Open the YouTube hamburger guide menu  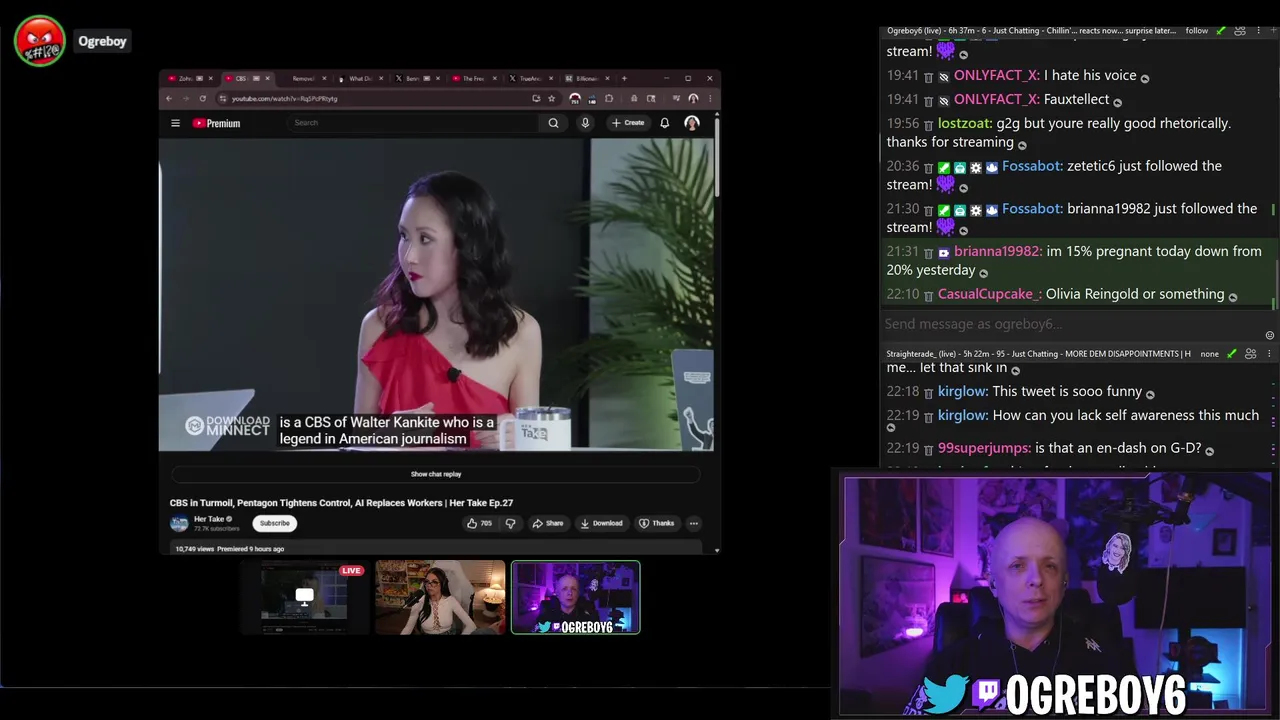point(175,123)
